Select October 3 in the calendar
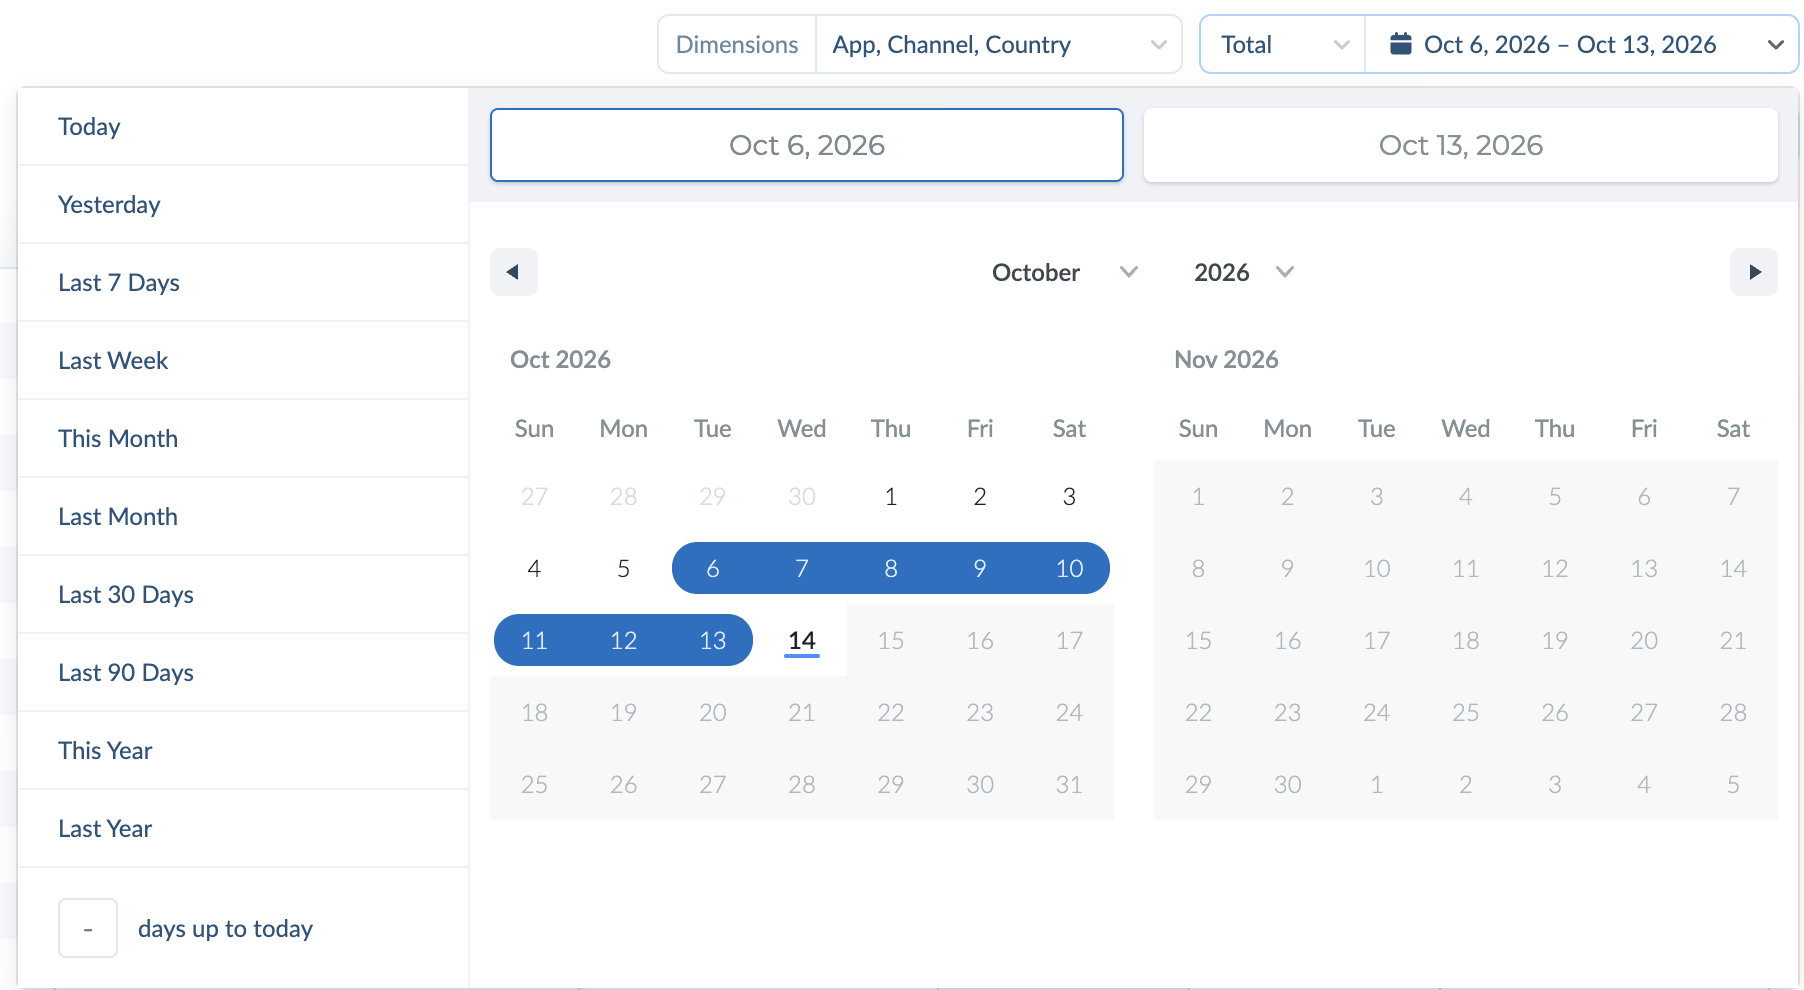This screenshot has width=1804, height=990. pyautogui.click(x=1069, y=496)
